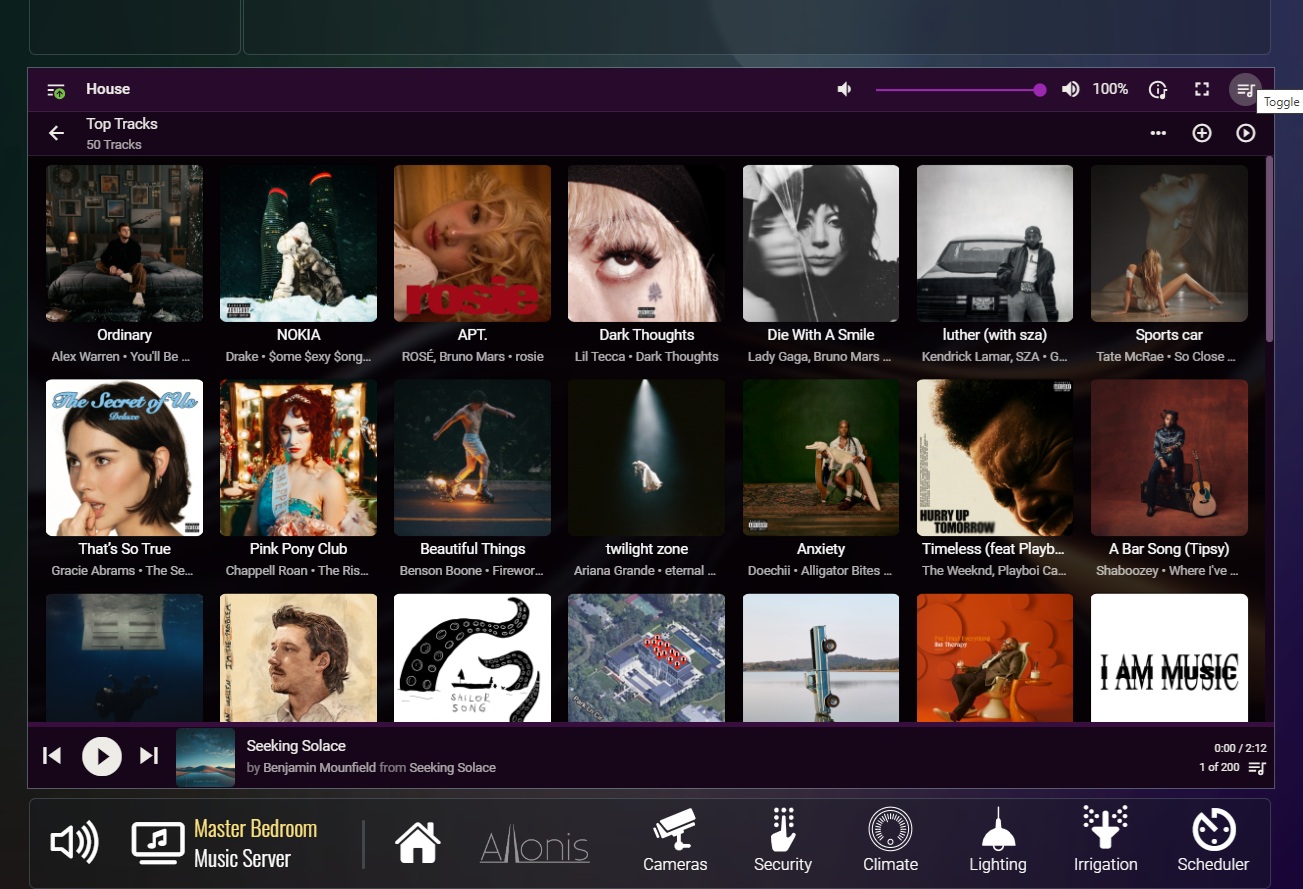Click the Ordinary album cover

tap(124, 243)
